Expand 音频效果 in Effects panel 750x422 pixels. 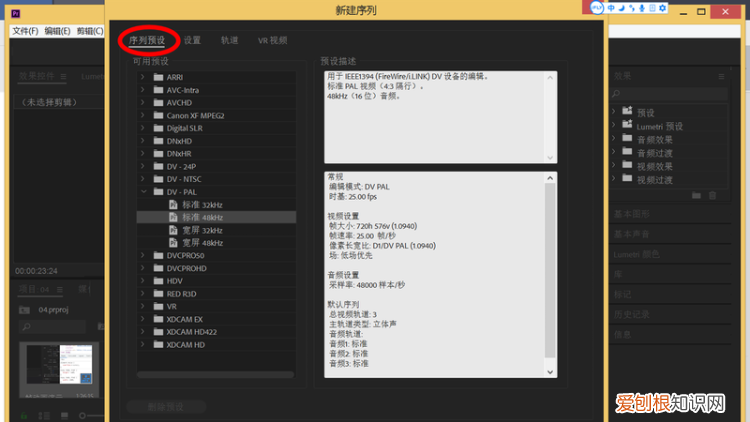coord(614,138)
